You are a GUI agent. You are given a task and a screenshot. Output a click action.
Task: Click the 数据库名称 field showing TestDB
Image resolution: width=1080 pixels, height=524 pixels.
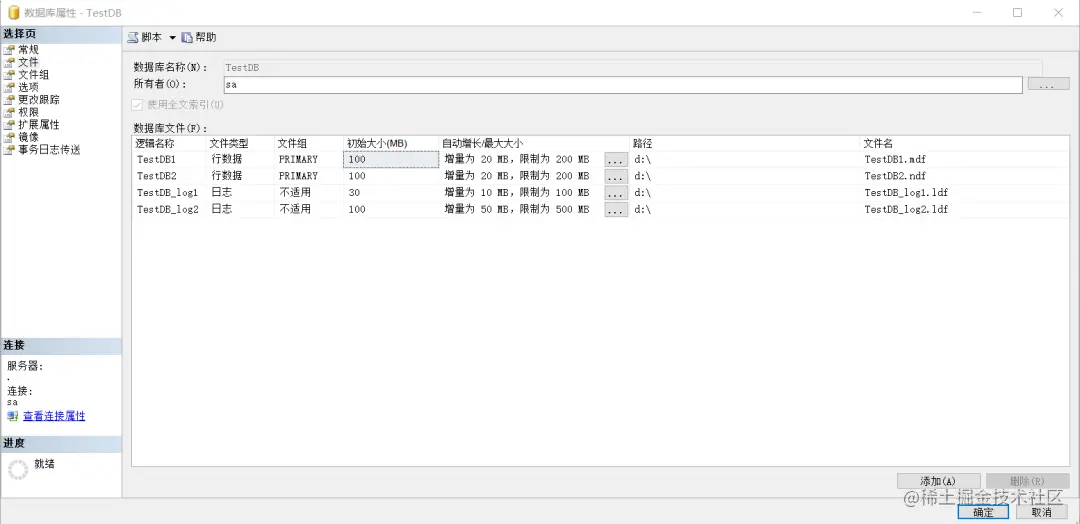tap(633, 67)
